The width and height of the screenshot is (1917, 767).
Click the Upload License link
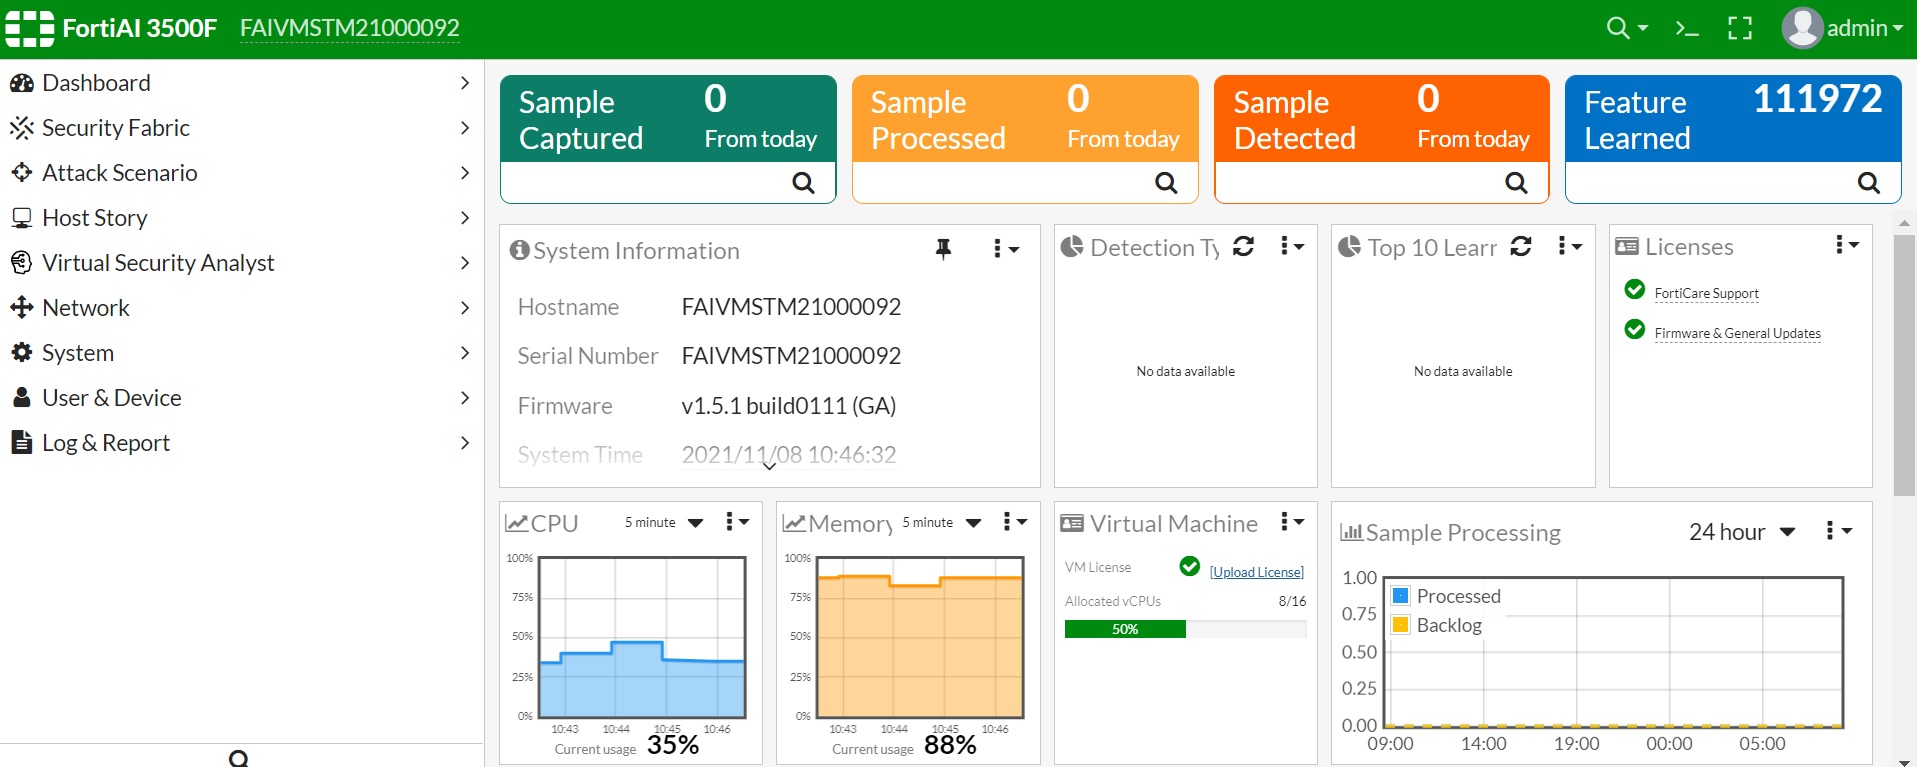[x=1256, y=572]
